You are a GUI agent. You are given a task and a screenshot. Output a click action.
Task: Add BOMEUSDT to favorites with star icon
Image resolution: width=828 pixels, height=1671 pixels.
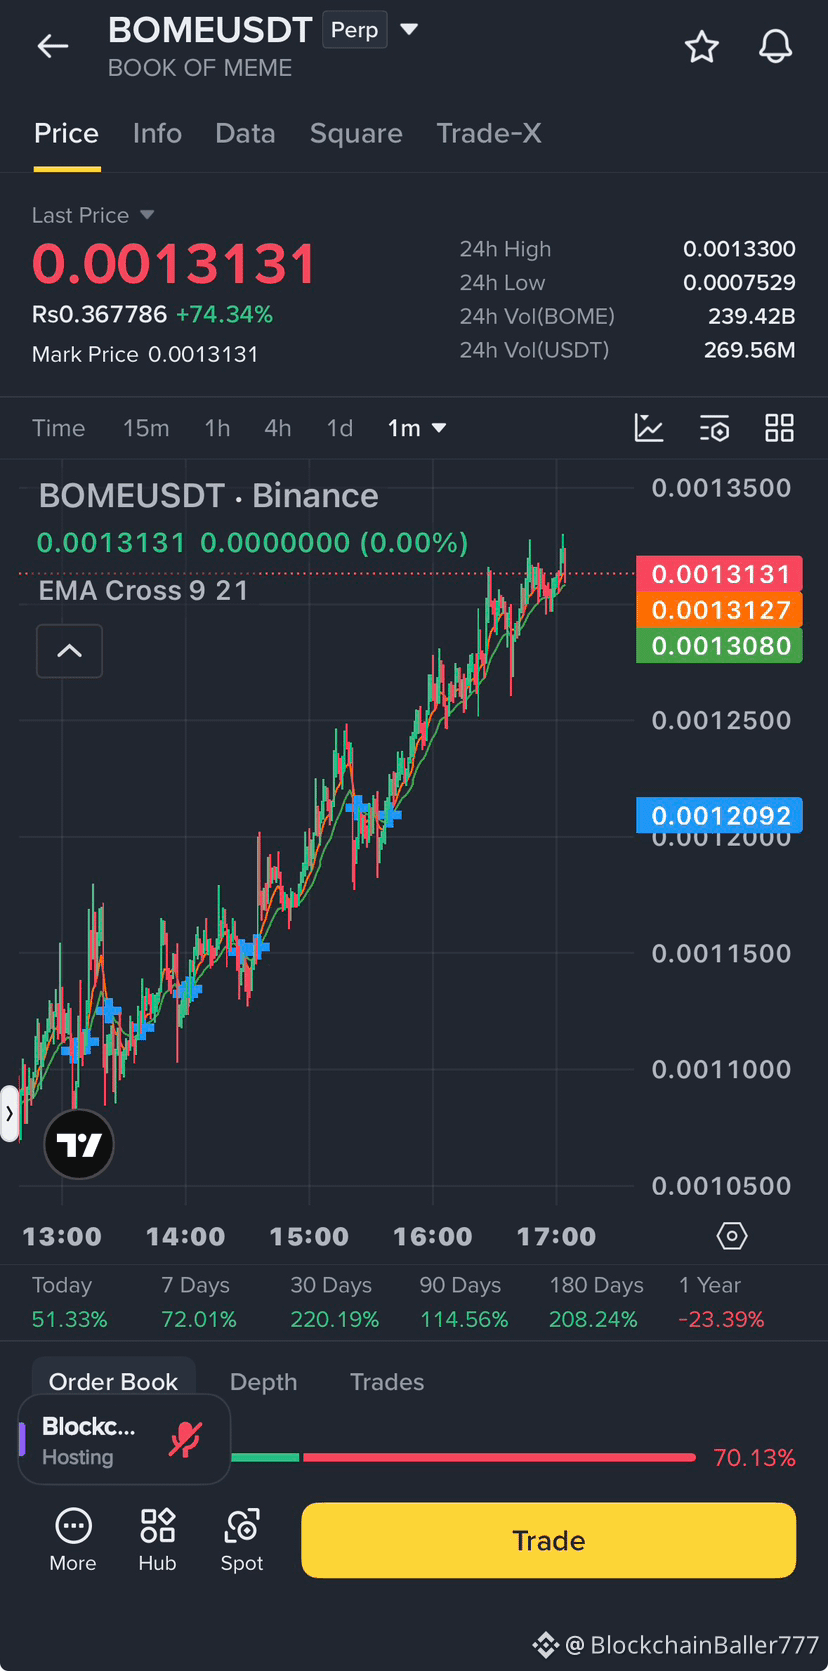(702, 46)
